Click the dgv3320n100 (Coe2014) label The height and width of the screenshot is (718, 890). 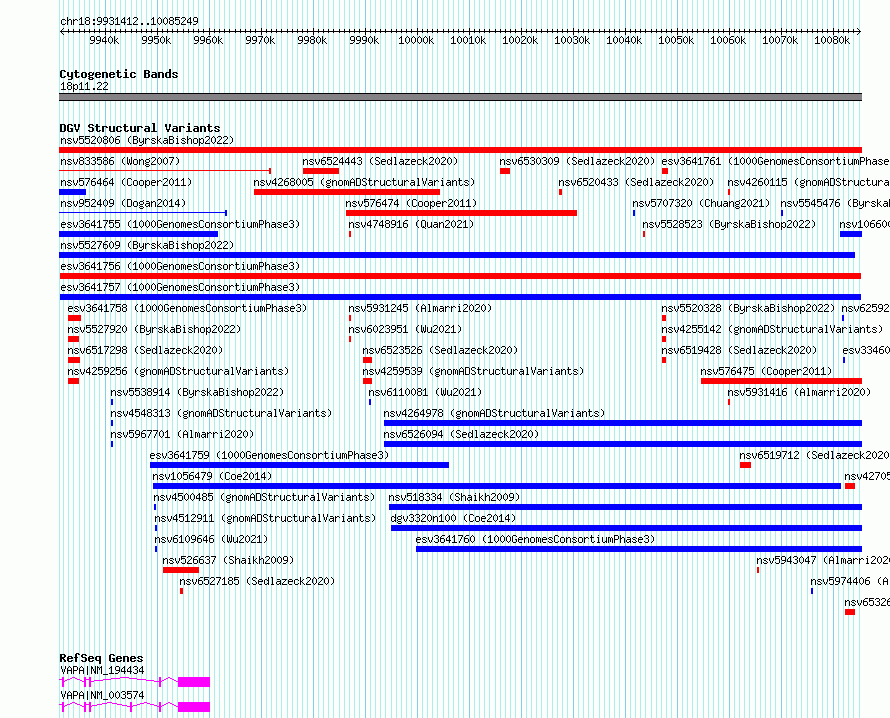click(454, 518)
